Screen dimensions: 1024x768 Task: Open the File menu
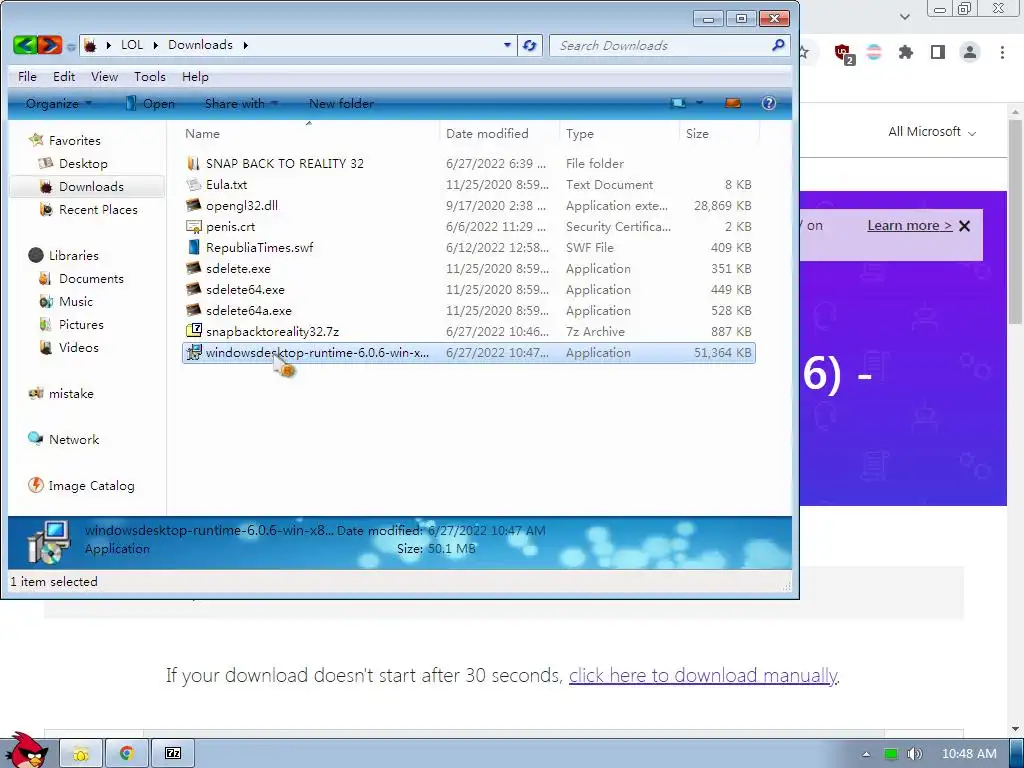click(27, 76)
